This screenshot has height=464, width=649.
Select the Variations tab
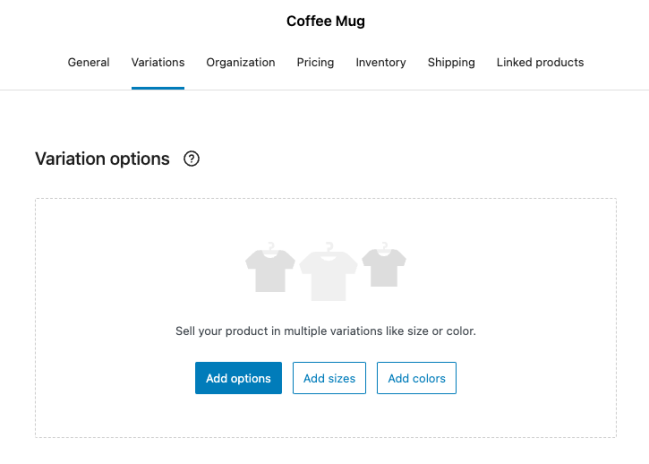(158, 62)
